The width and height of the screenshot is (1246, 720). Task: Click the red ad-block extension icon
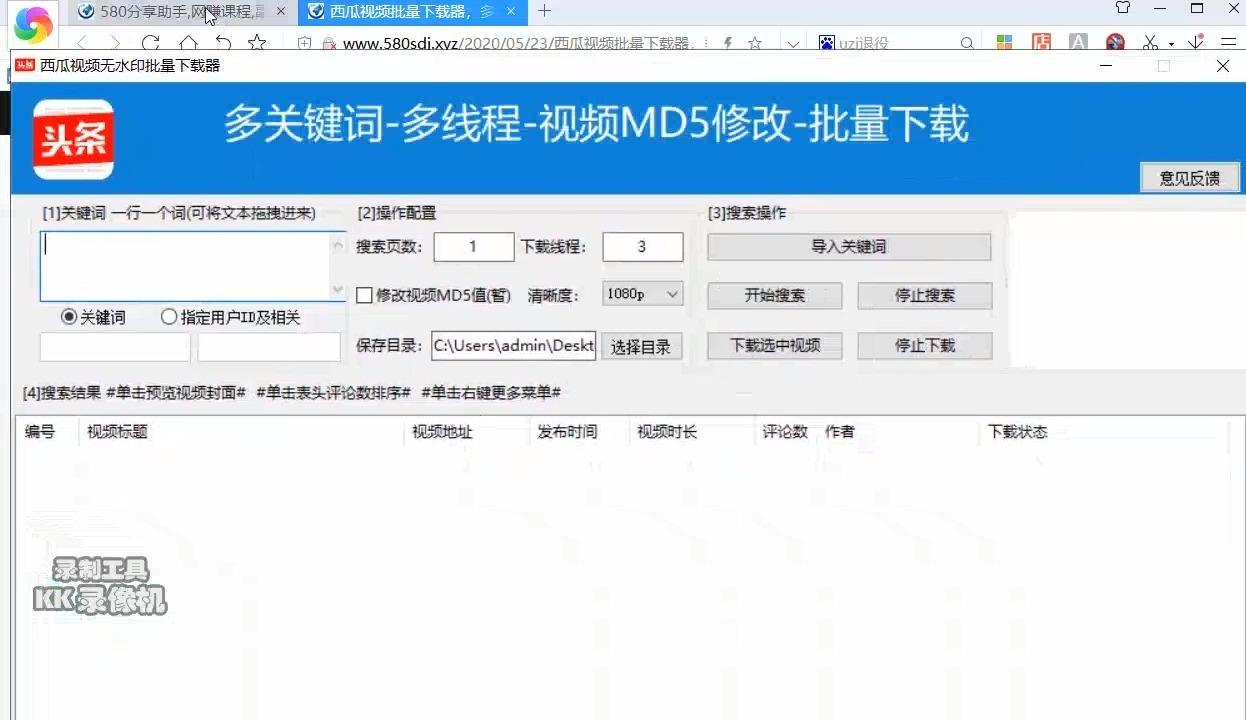[1115, 43]
